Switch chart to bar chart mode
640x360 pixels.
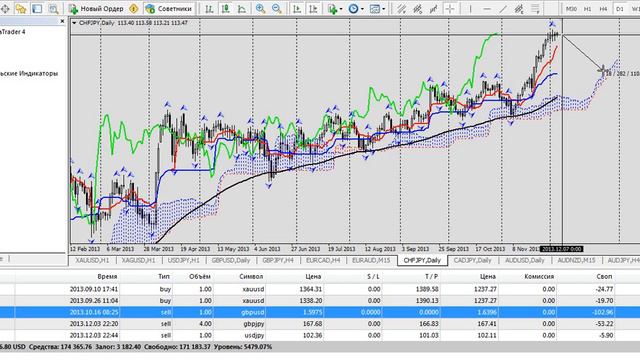(209, 9)
